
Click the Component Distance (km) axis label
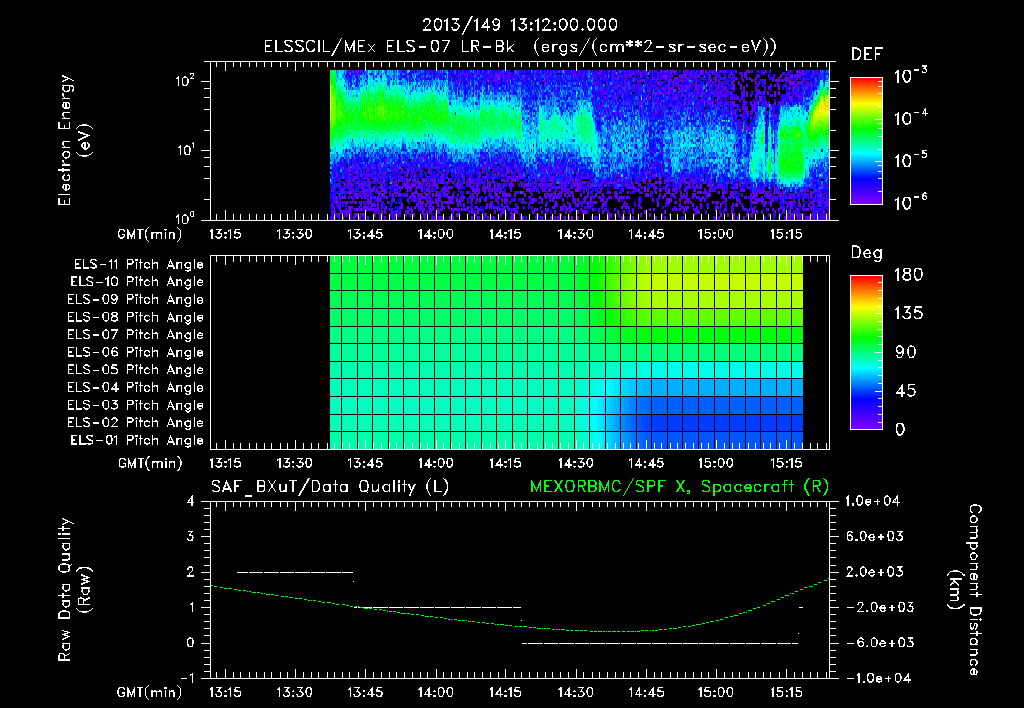click(x=965, y=590)
